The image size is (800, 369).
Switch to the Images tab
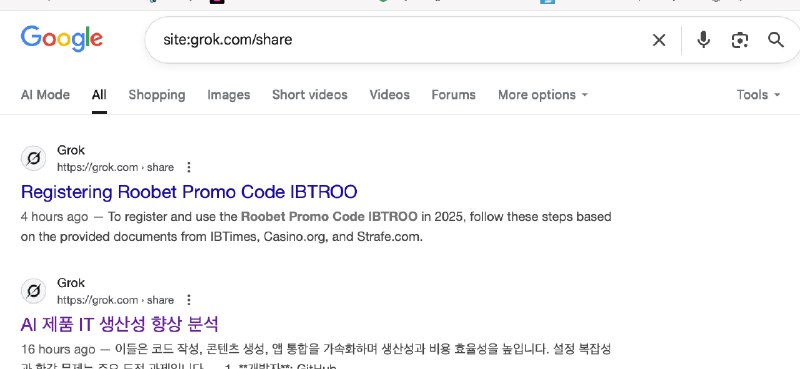(x=229, y=95)
